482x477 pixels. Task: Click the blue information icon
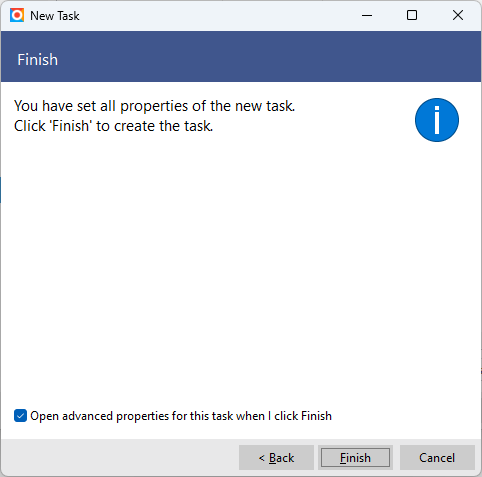point(437,120)
